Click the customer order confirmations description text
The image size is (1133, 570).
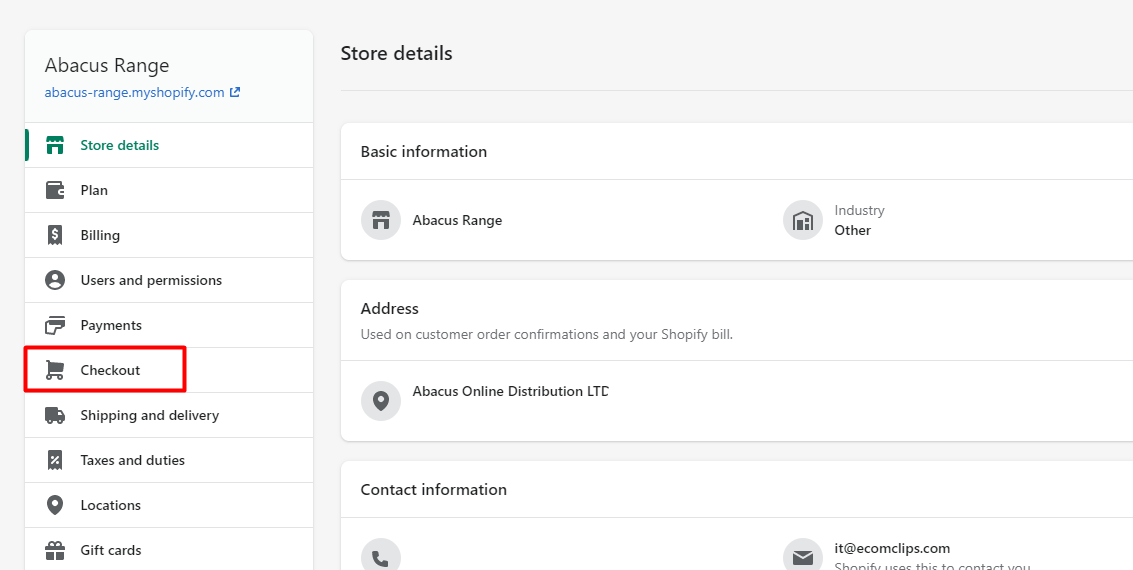click(547, 334)
